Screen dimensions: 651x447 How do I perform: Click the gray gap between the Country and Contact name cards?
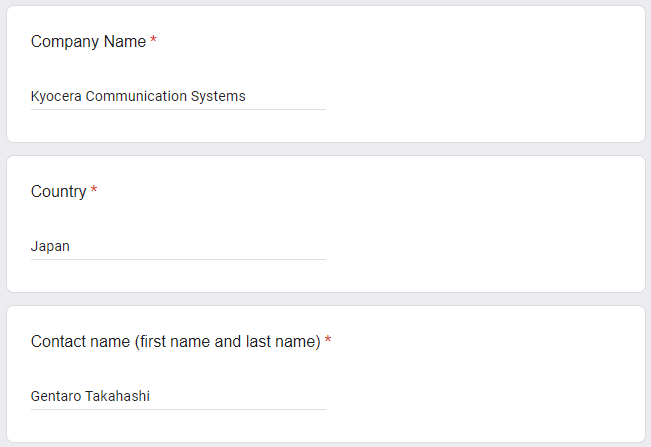pyautogui.click(x=326, y=299)
